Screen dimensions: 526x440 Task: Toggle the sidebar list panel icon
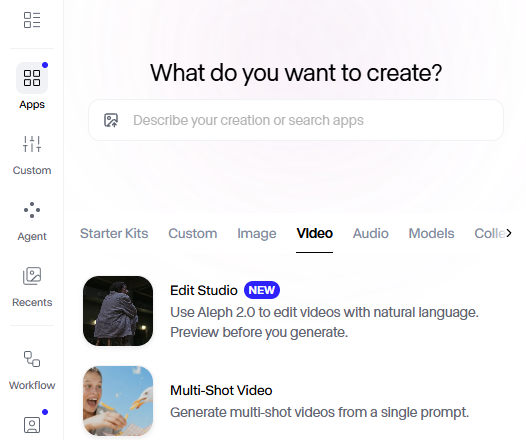(x=32, y=20)
